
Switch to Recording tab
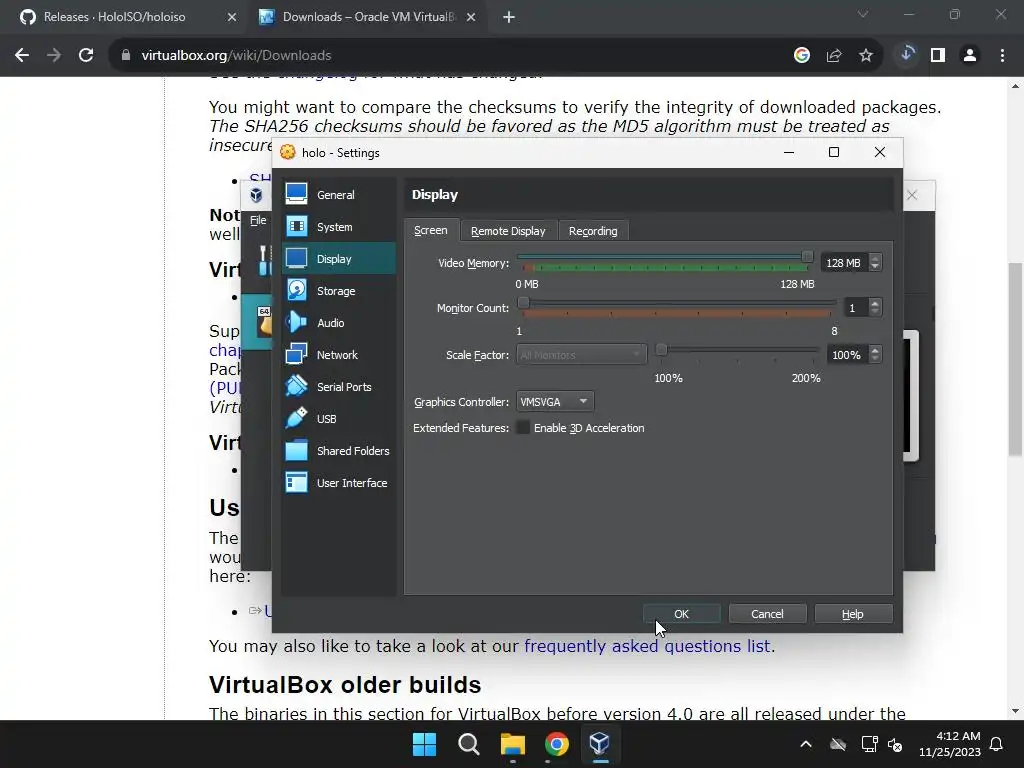point(593,231)
